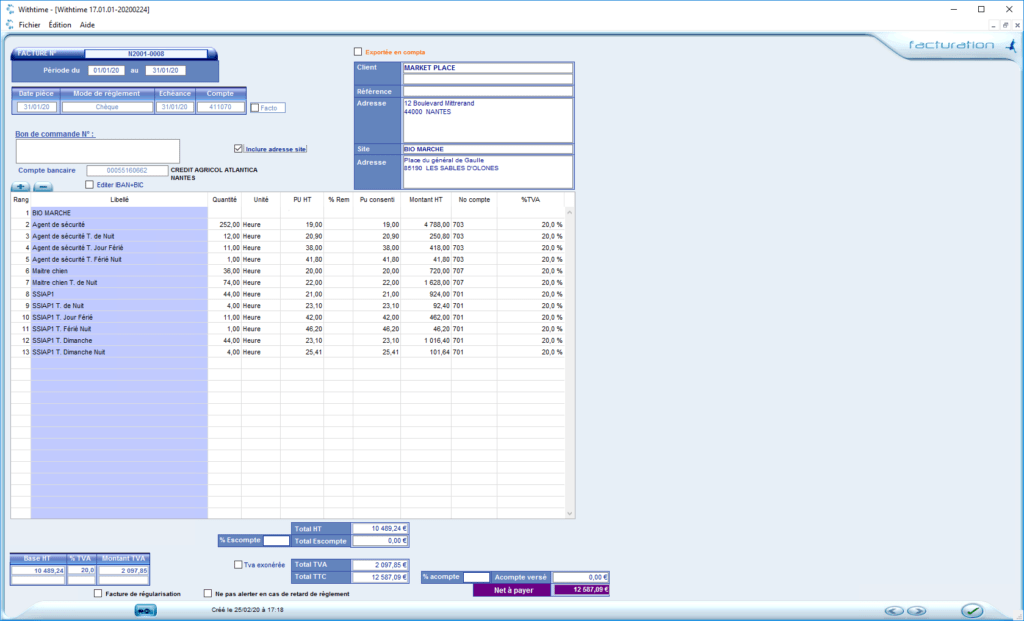Click the Bon de commande N° link
Viewport: 1024px width, 621px height.
point(61,132)
